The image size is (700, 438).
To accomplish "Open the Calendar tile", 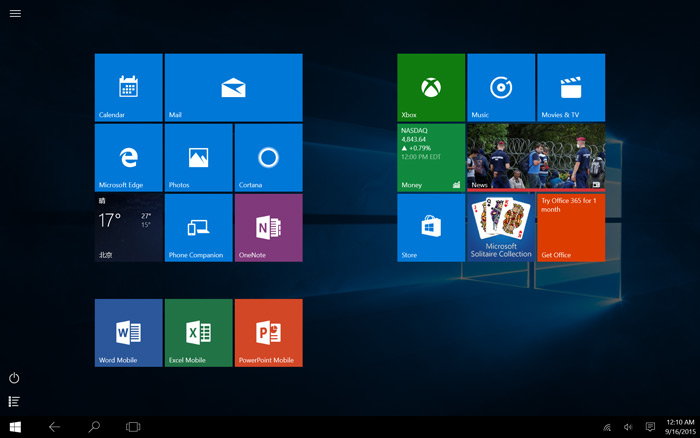I will pyautogui.click(x=128, y=88).
